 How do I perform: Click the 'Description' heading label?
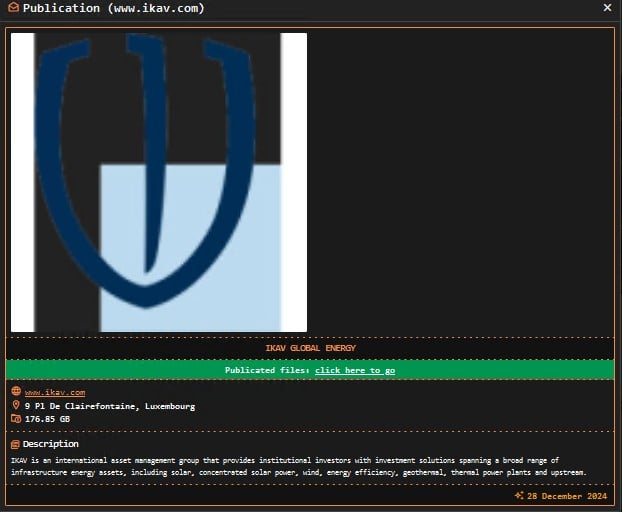(50, 444)
